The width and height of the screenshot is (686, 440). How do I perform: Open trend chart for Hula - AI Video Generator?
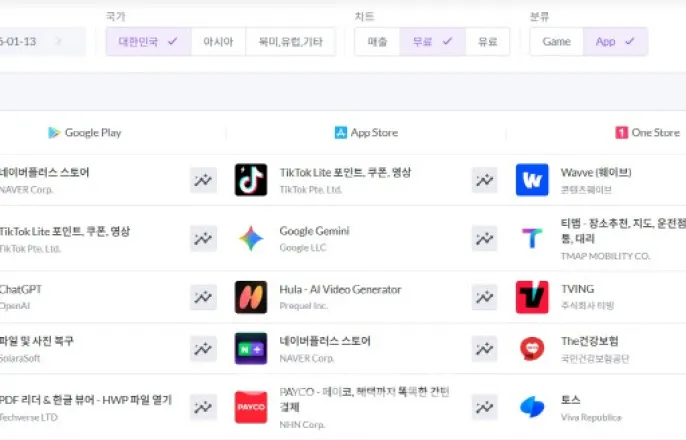click(x=485, y=297)
